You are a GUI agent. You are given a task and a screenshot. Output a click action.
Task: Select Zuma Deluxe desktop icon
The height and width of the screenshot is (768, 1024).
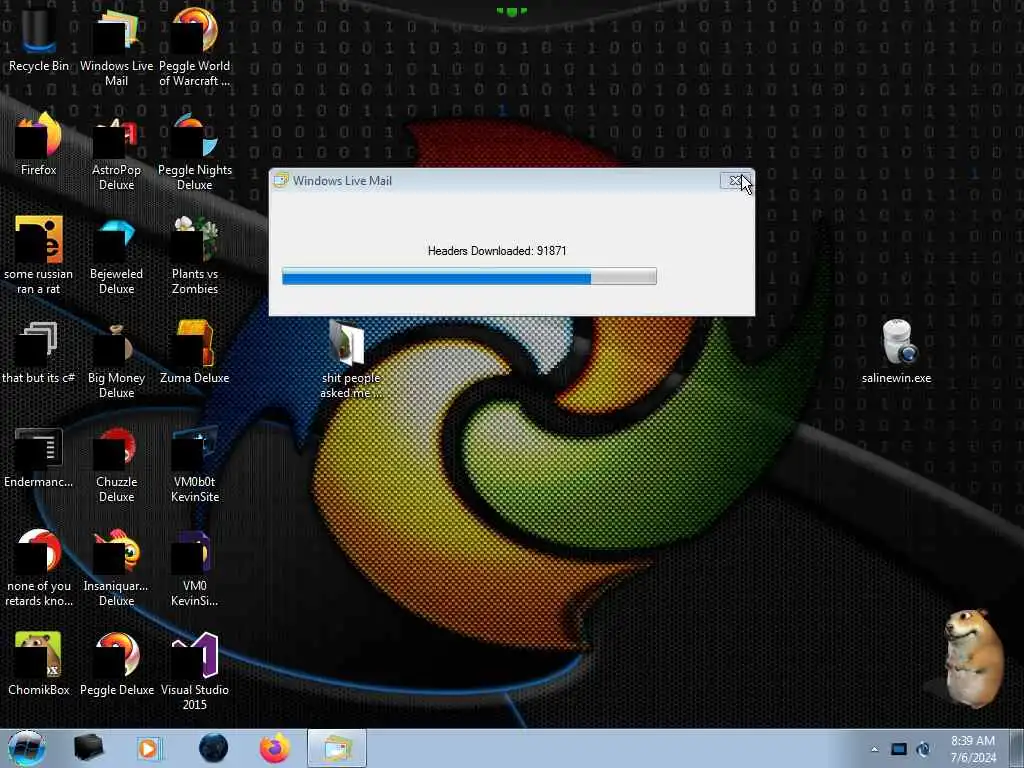[195, 352]
